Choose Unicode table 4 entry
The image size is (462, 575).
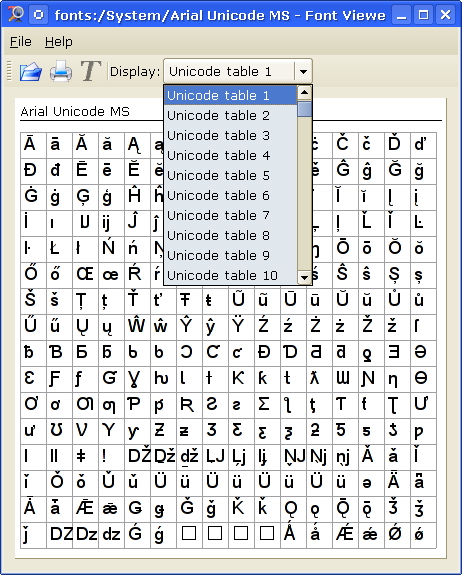(x=230, y=155)
